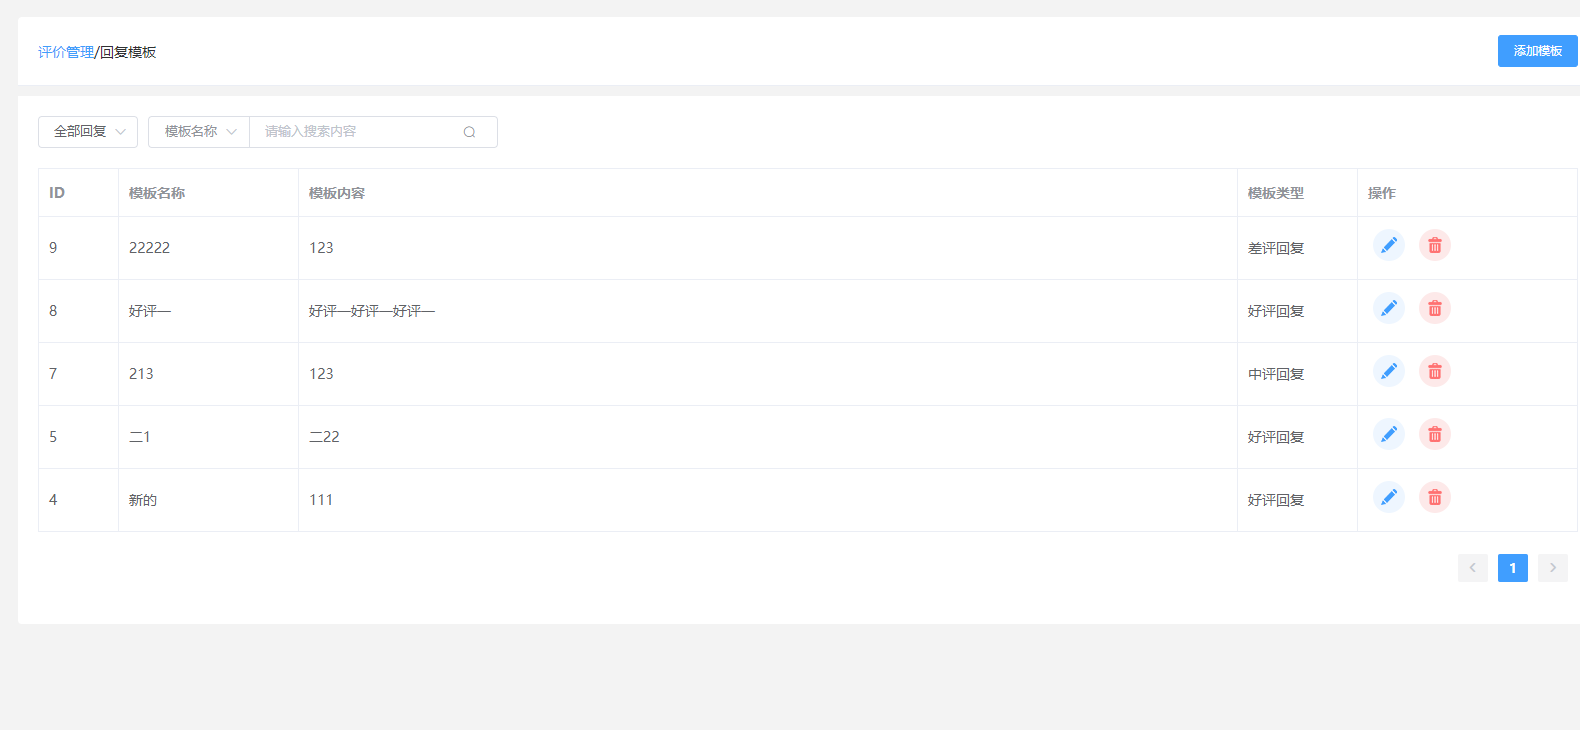Edit the template with ID 8
This screenshot has width=1580, height=730.
(x=1388, y=308)
